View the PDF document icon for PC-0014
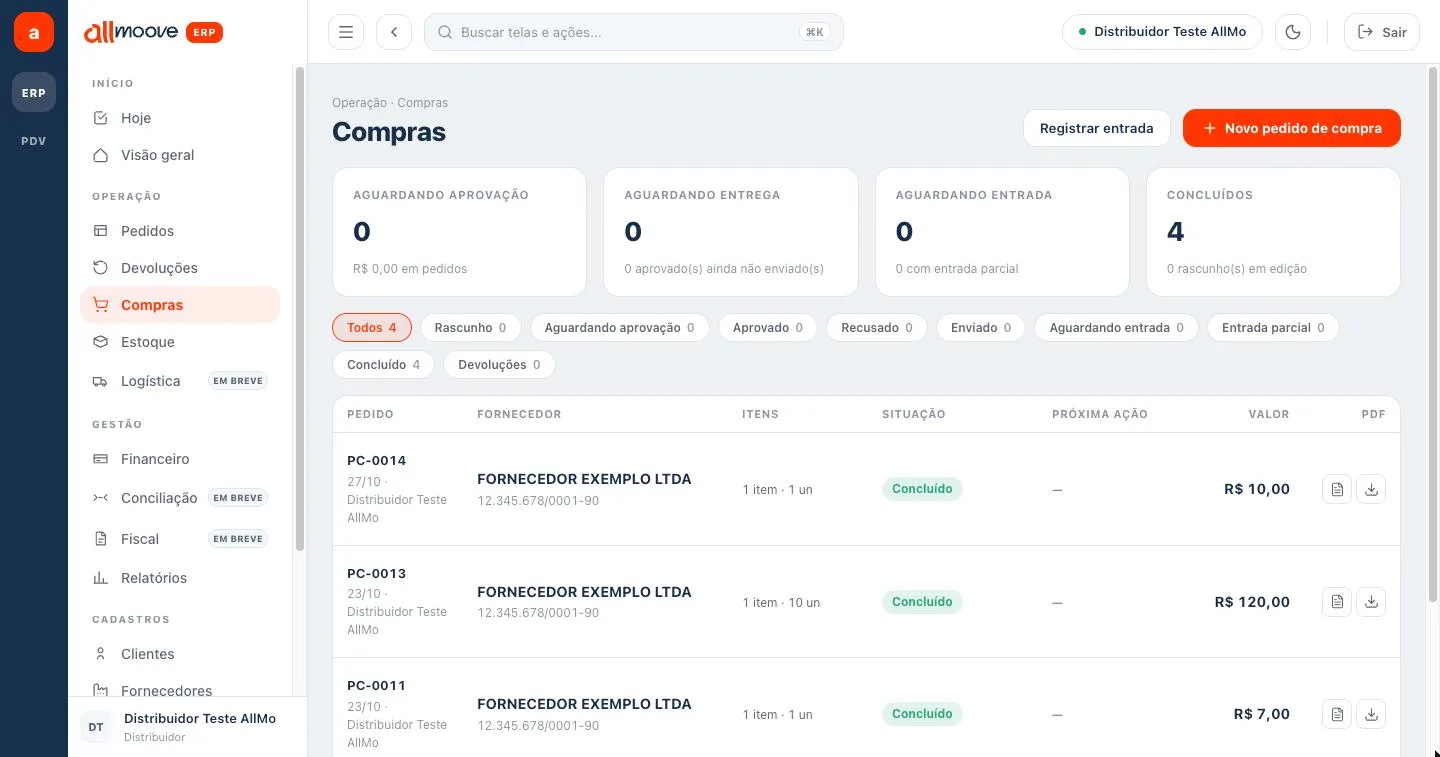The image size is (1440, 757). pyautogui.click(x=1337, y=489)
